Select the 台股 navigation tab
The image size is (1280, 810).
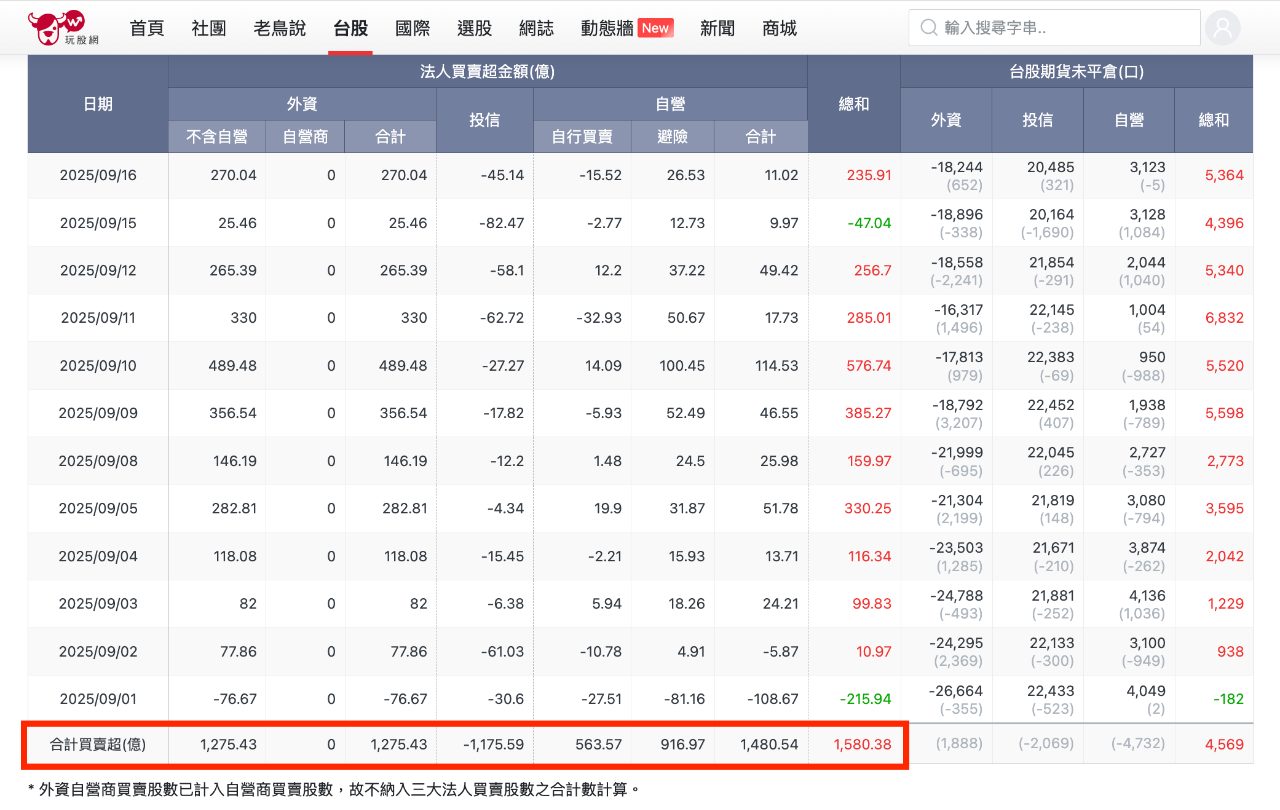tap(351, 28)
